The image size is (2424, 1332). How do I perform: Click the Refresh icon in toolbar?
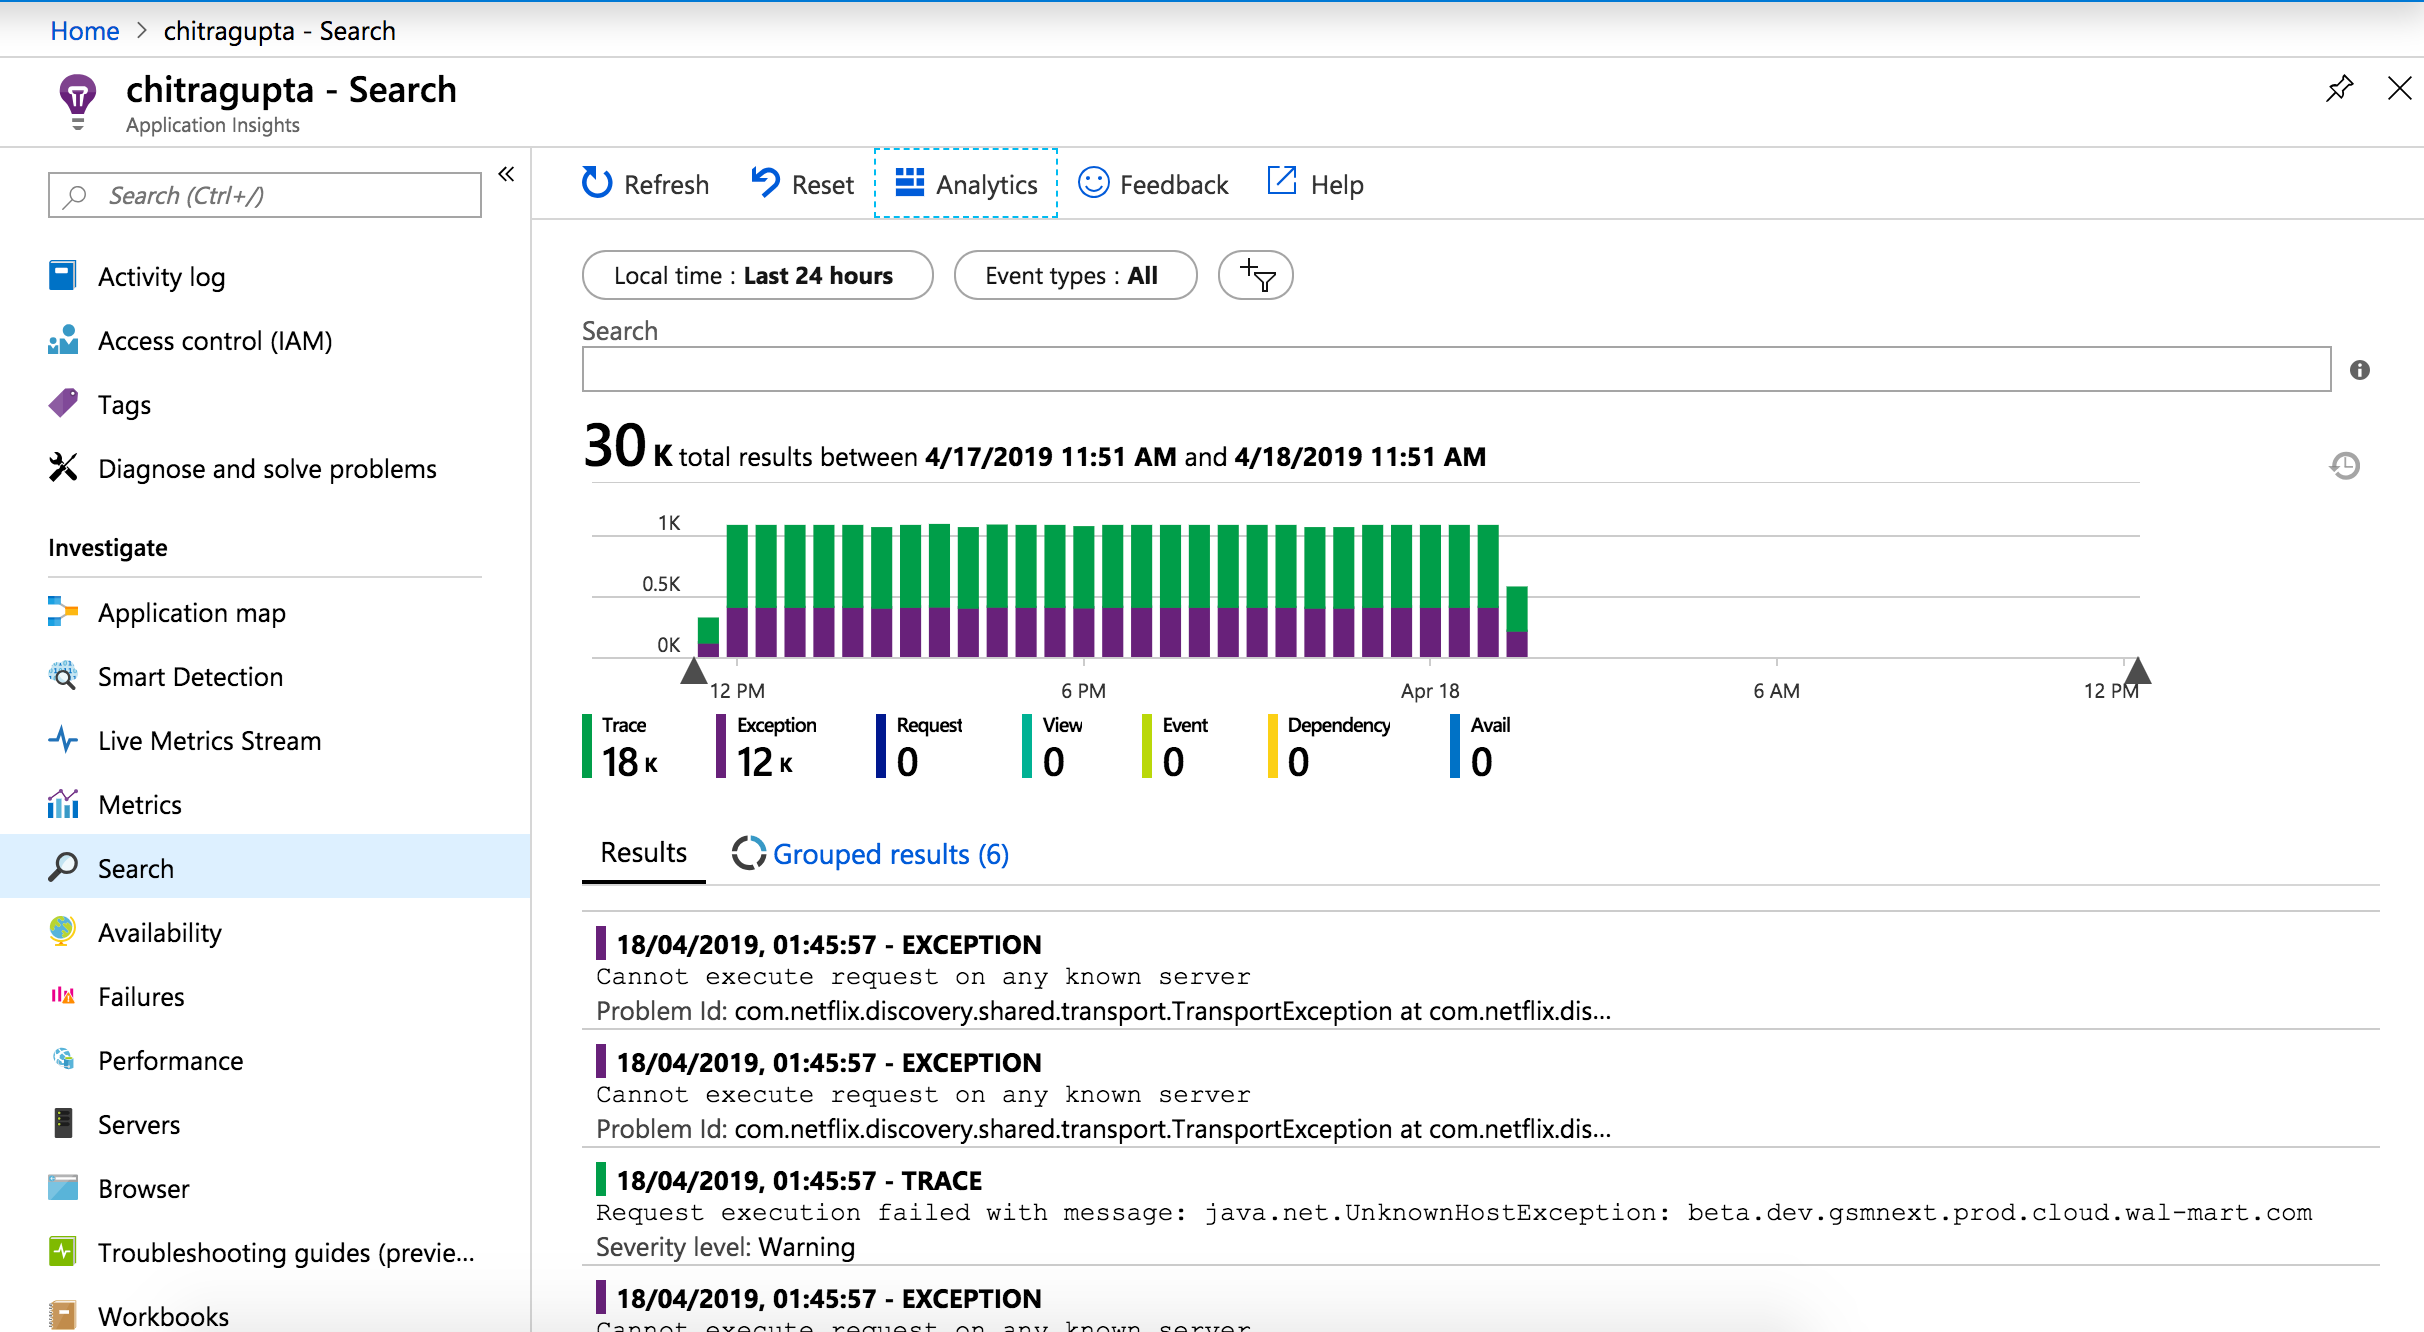coord(597,183)
